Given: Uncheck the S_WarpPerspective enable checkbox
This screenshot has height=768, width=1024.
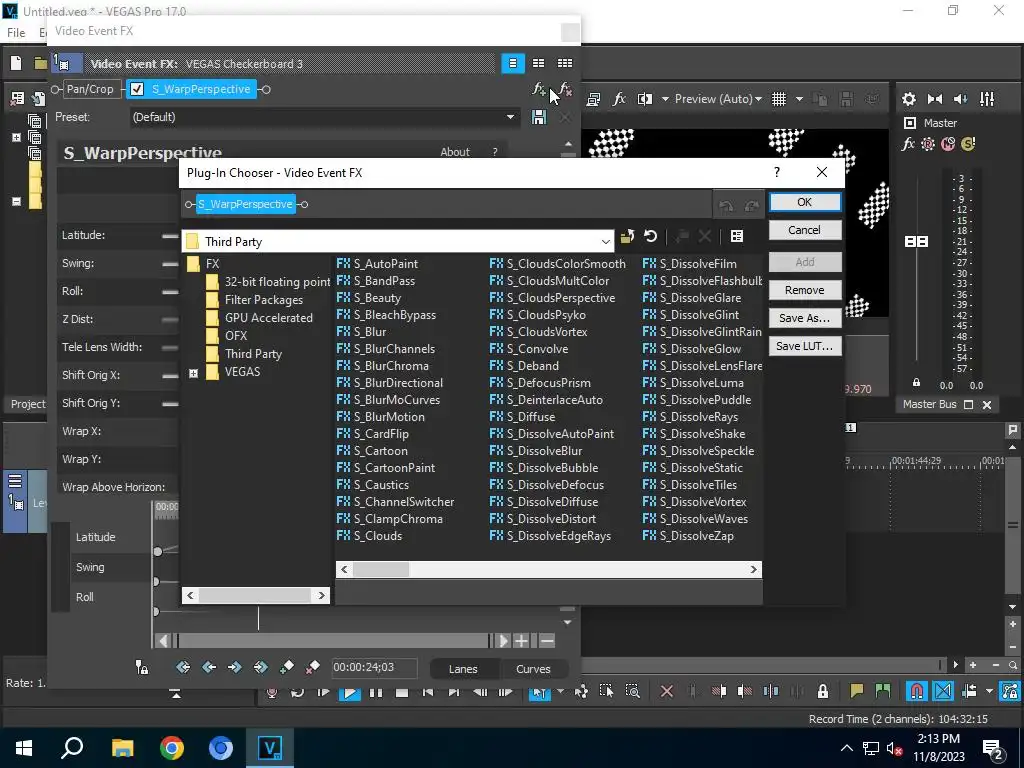Looking at the screenshot, I should [136, 89].
